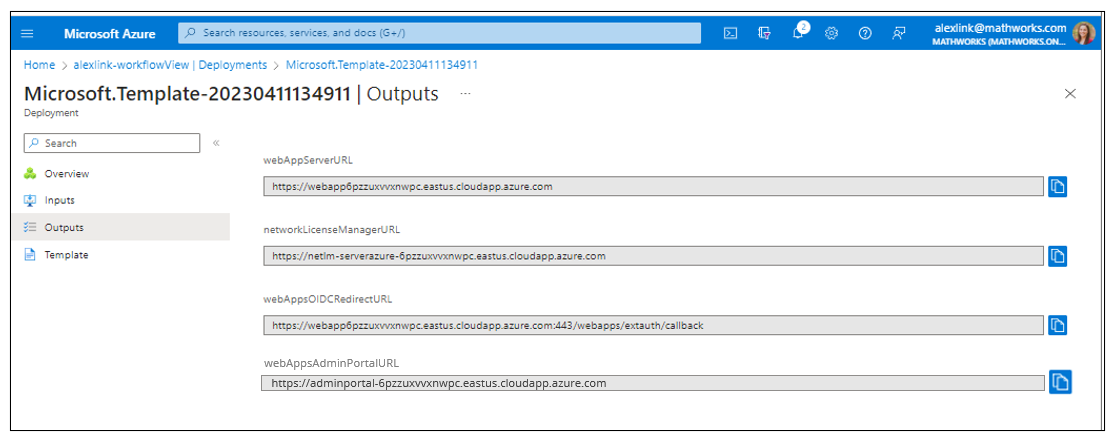
Task: Click the Microsoft Azure logo text
Action: pyautogui.click(x=110, y=33)
